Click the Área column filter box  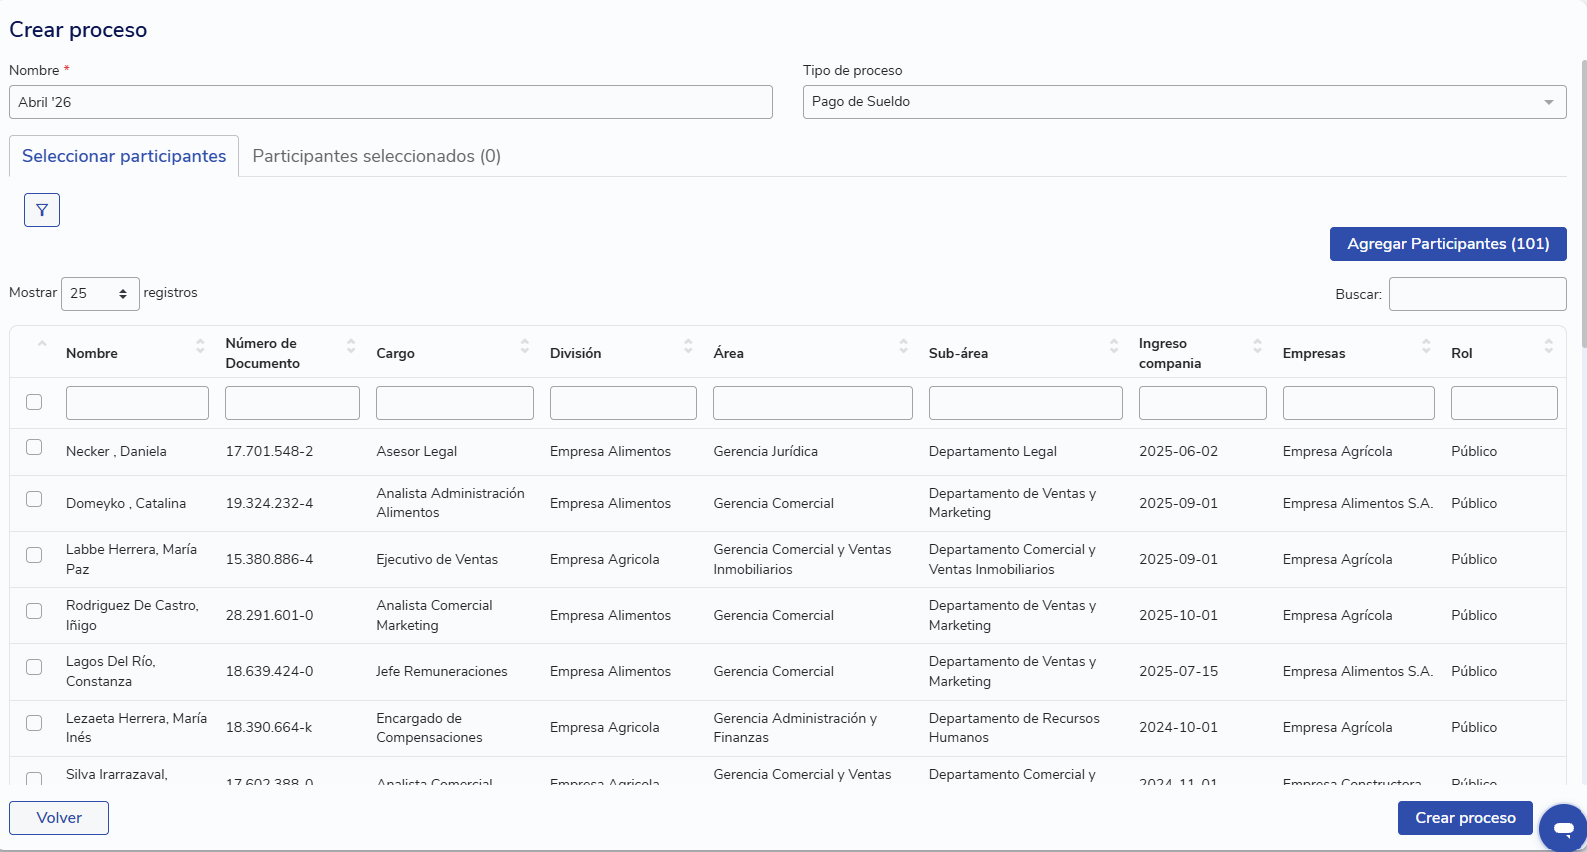point(813,403)
